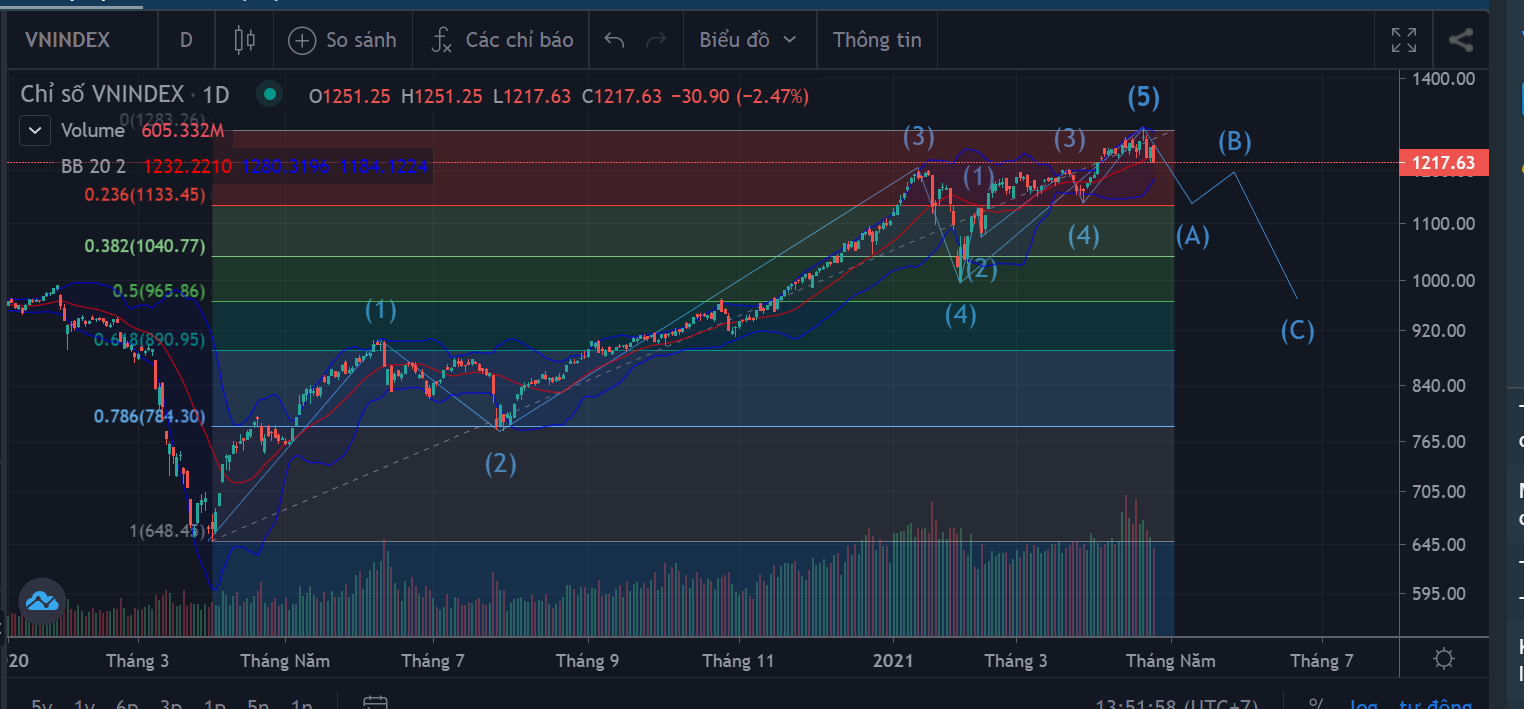Click the Tháng 11 date label

(x=738, y=661)
